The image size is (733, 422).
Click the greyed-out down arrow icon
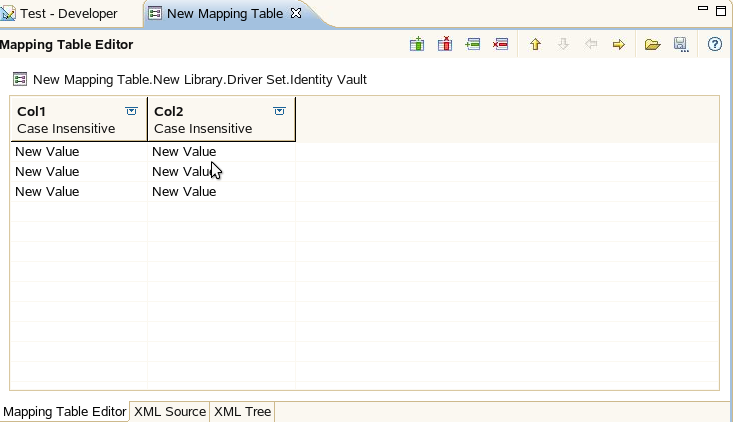pyautogui.click(x=563, y=44)
